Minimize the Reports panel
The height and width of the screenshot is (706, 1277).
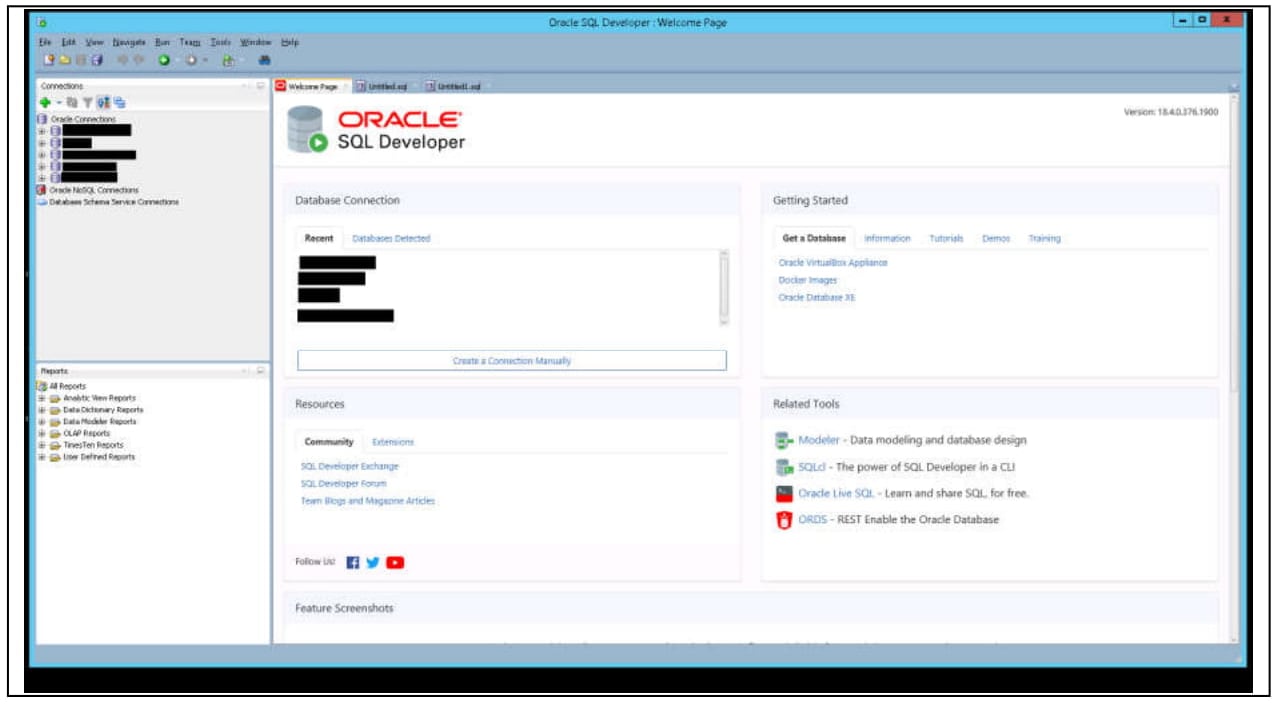coord(260,370)
